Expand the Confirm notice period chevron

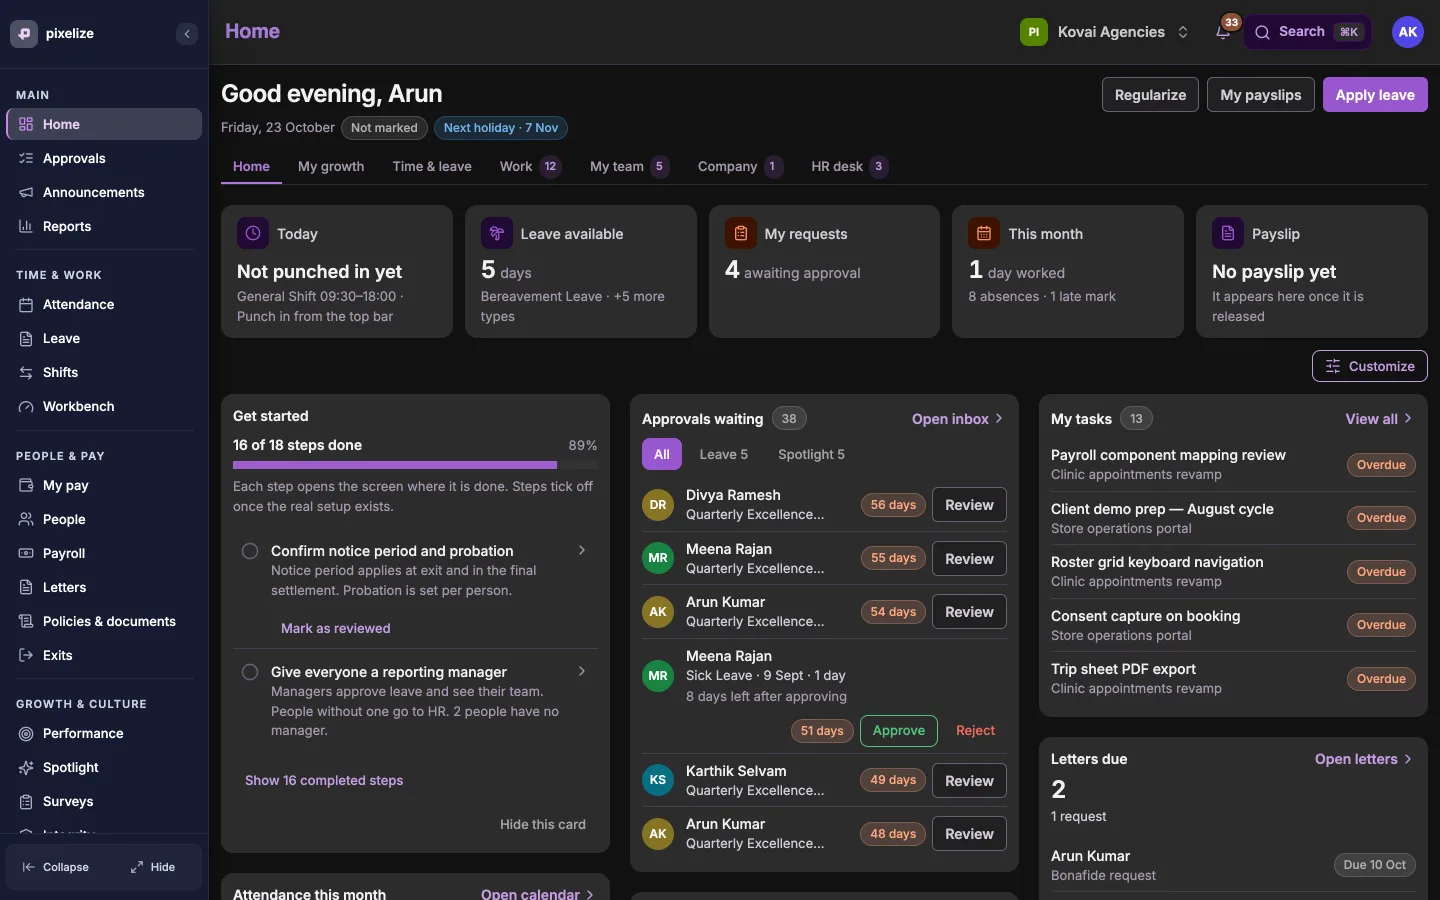pyautogui.click(x=582, y=551)
